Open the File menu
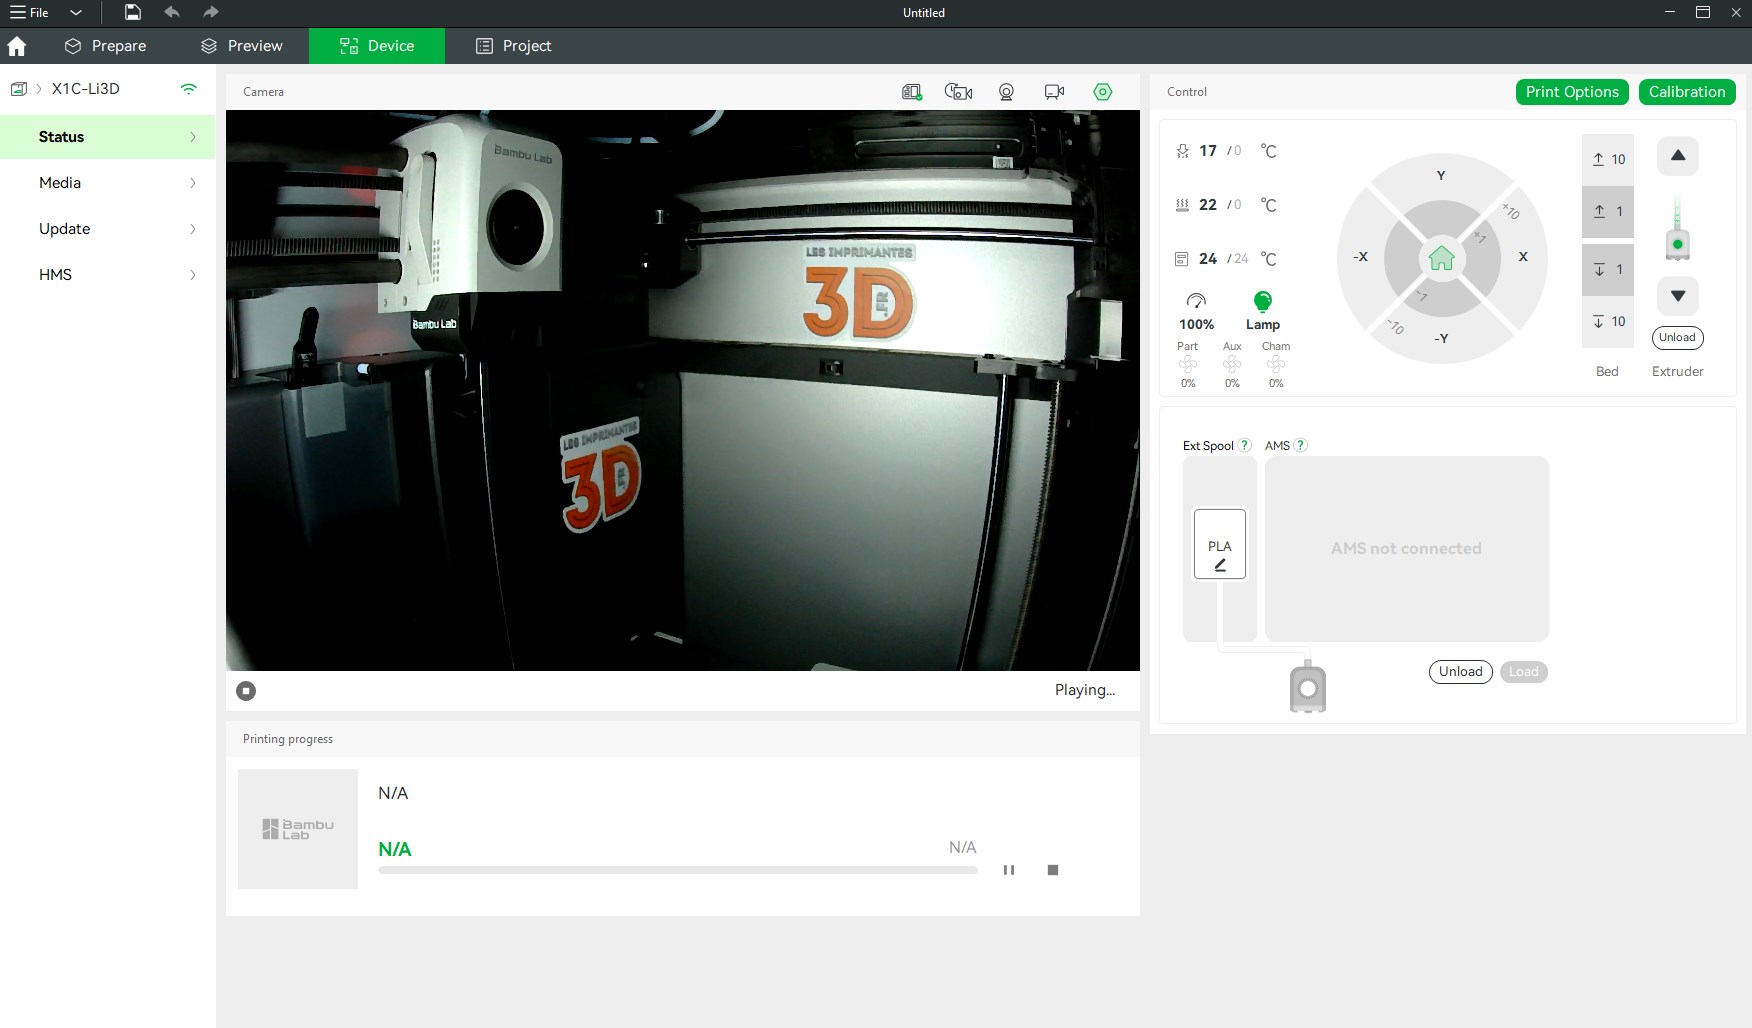This screenshot has height=1028, width=1752. [x=30, y=13]
